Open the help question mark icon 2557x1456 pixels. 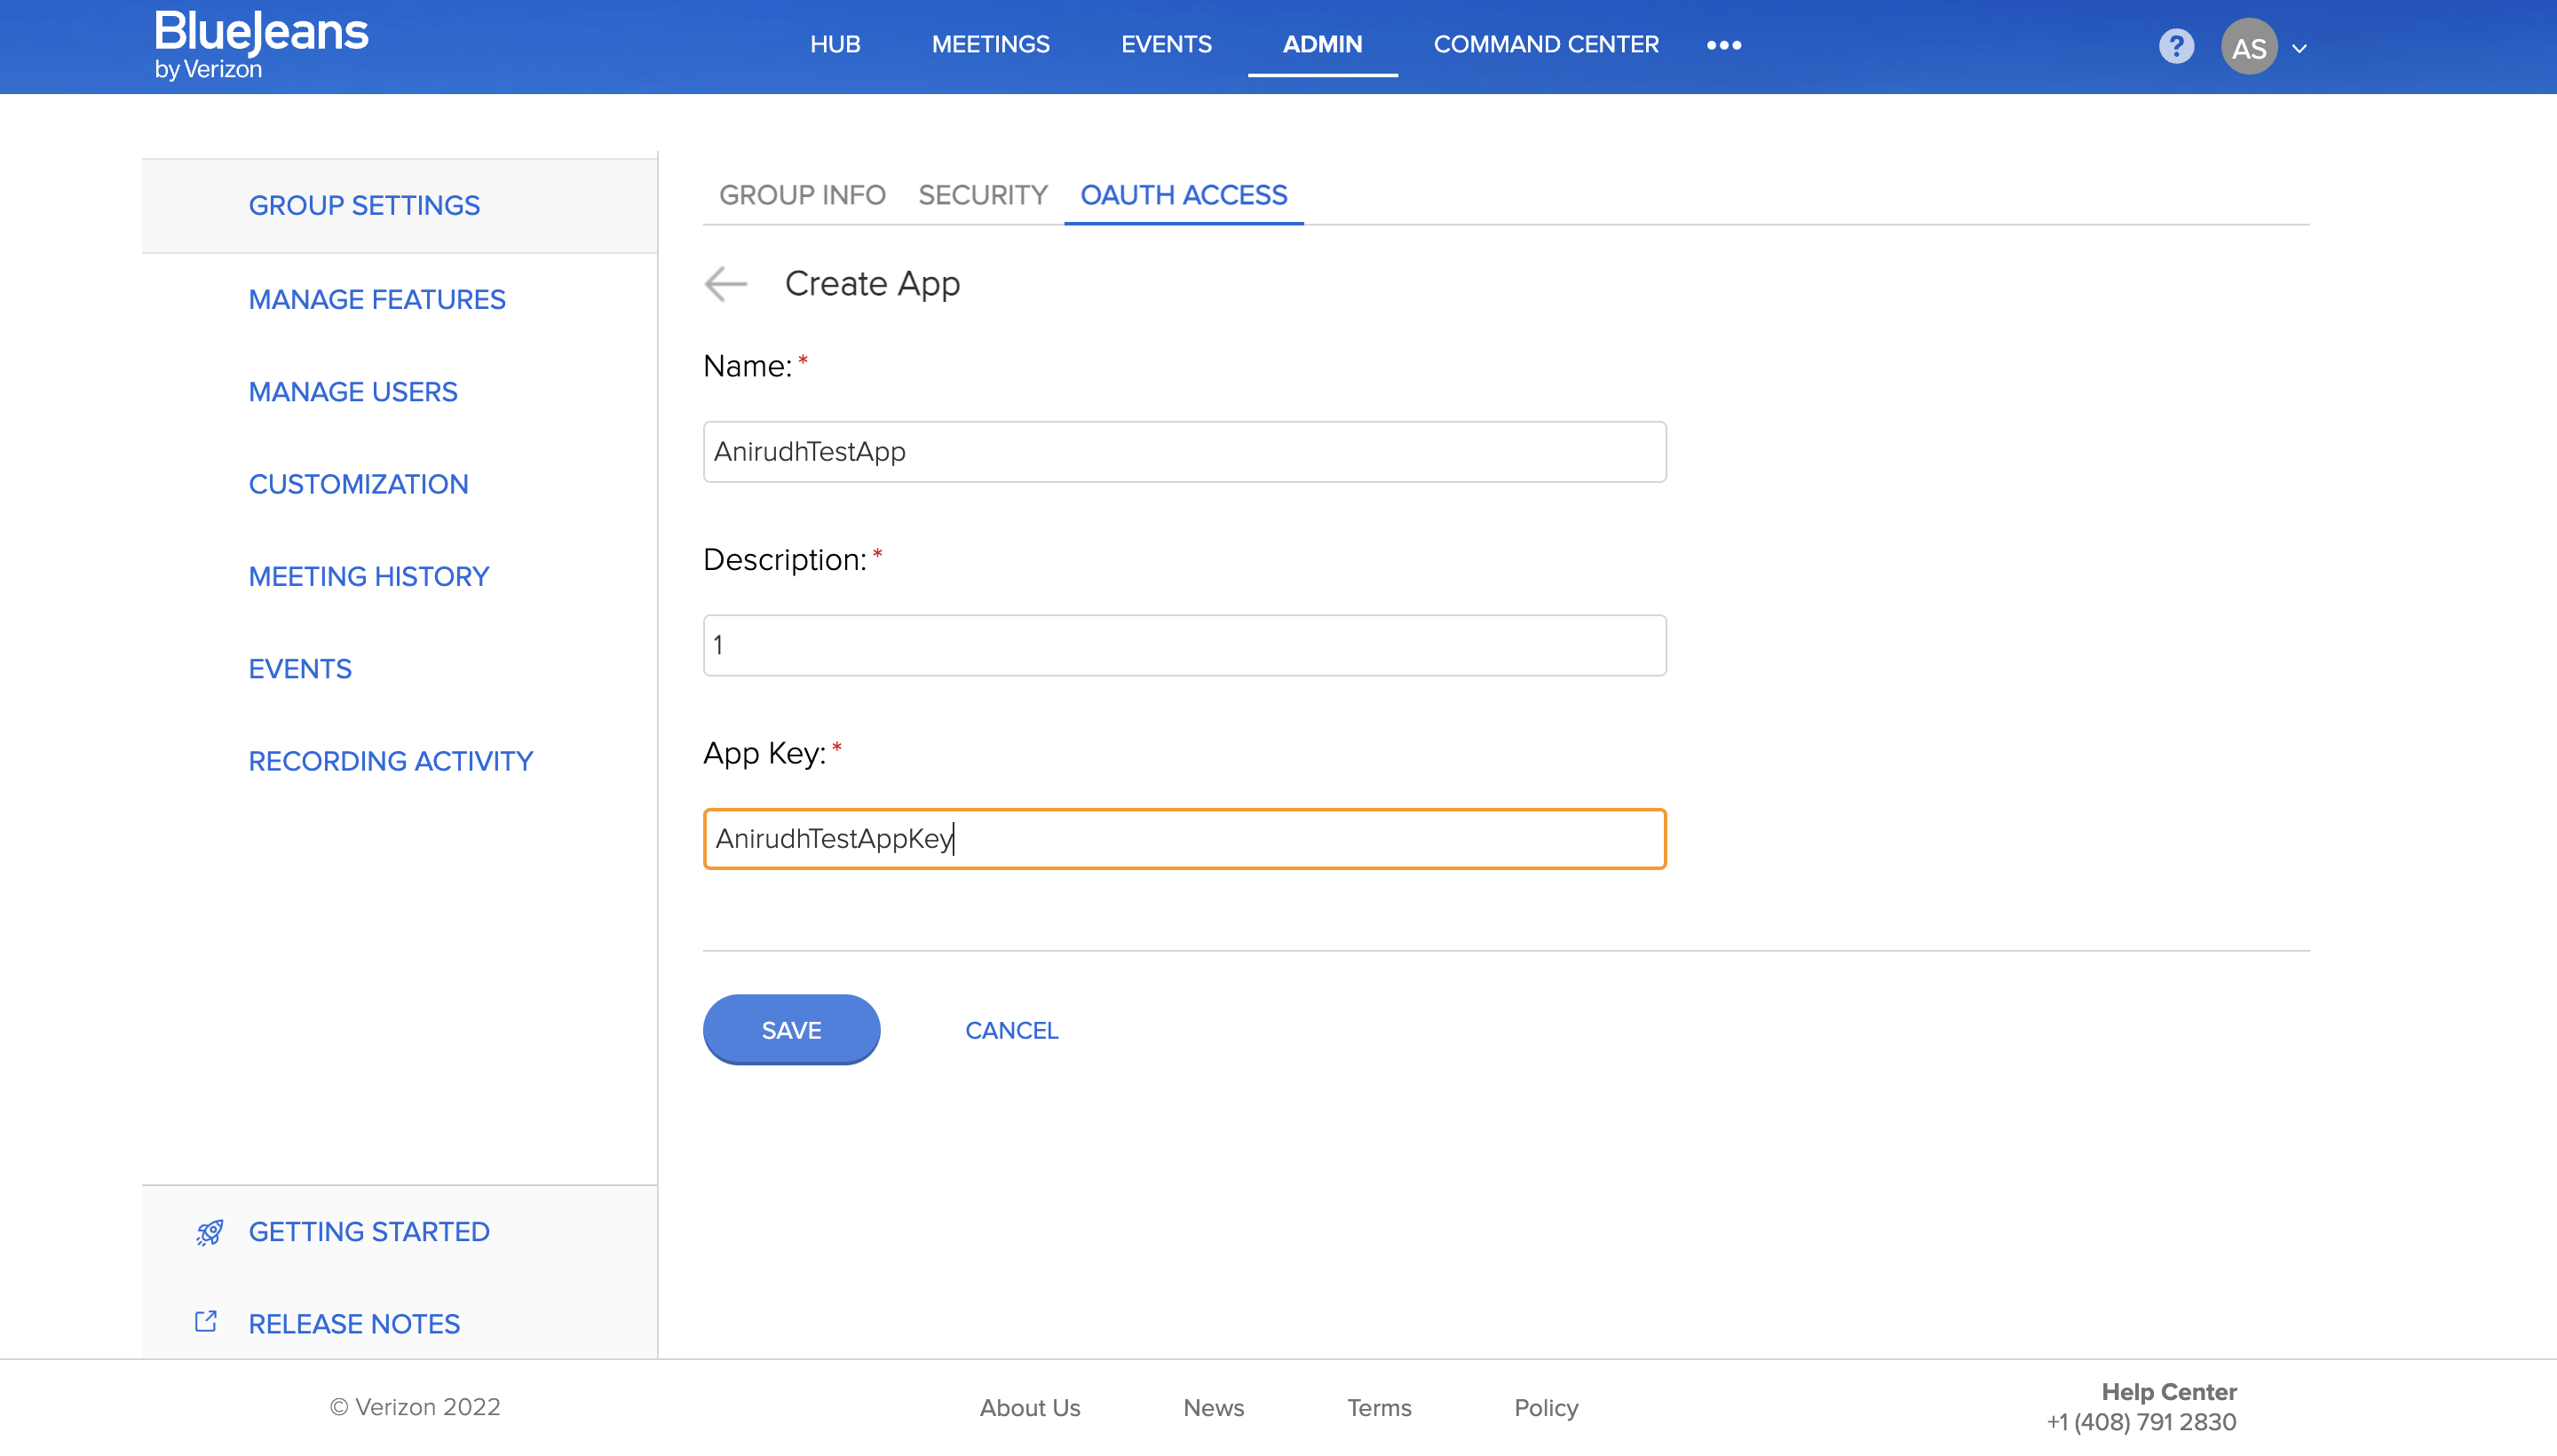[2176, 46]
